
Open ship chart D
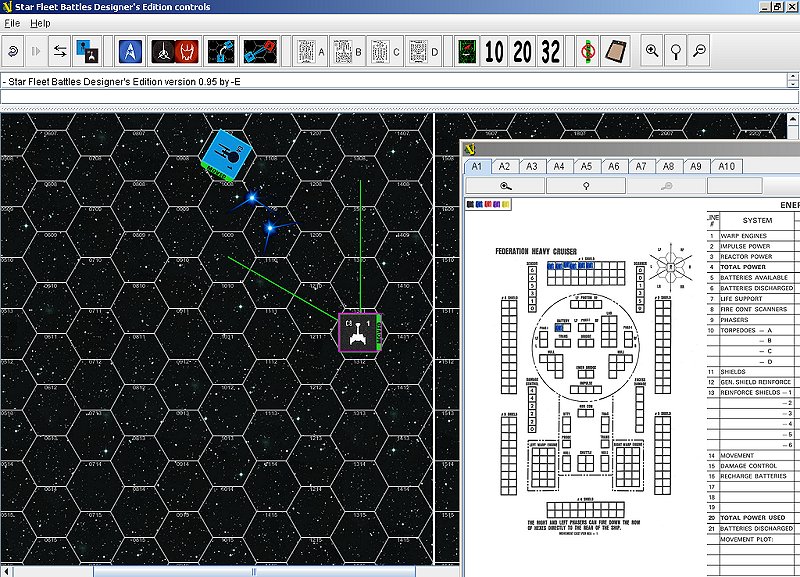point(423,51)
